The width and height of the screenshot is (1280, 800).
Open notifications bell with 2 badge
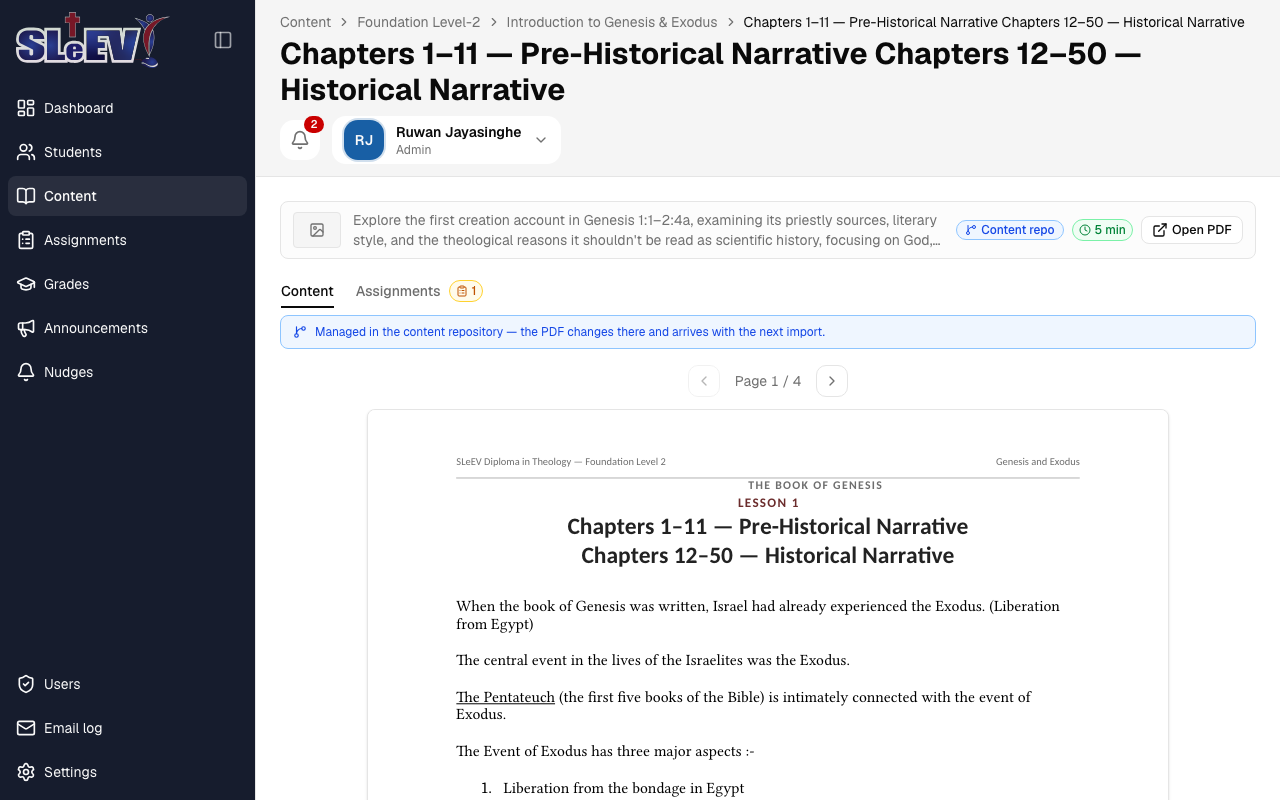click(300, 140)
